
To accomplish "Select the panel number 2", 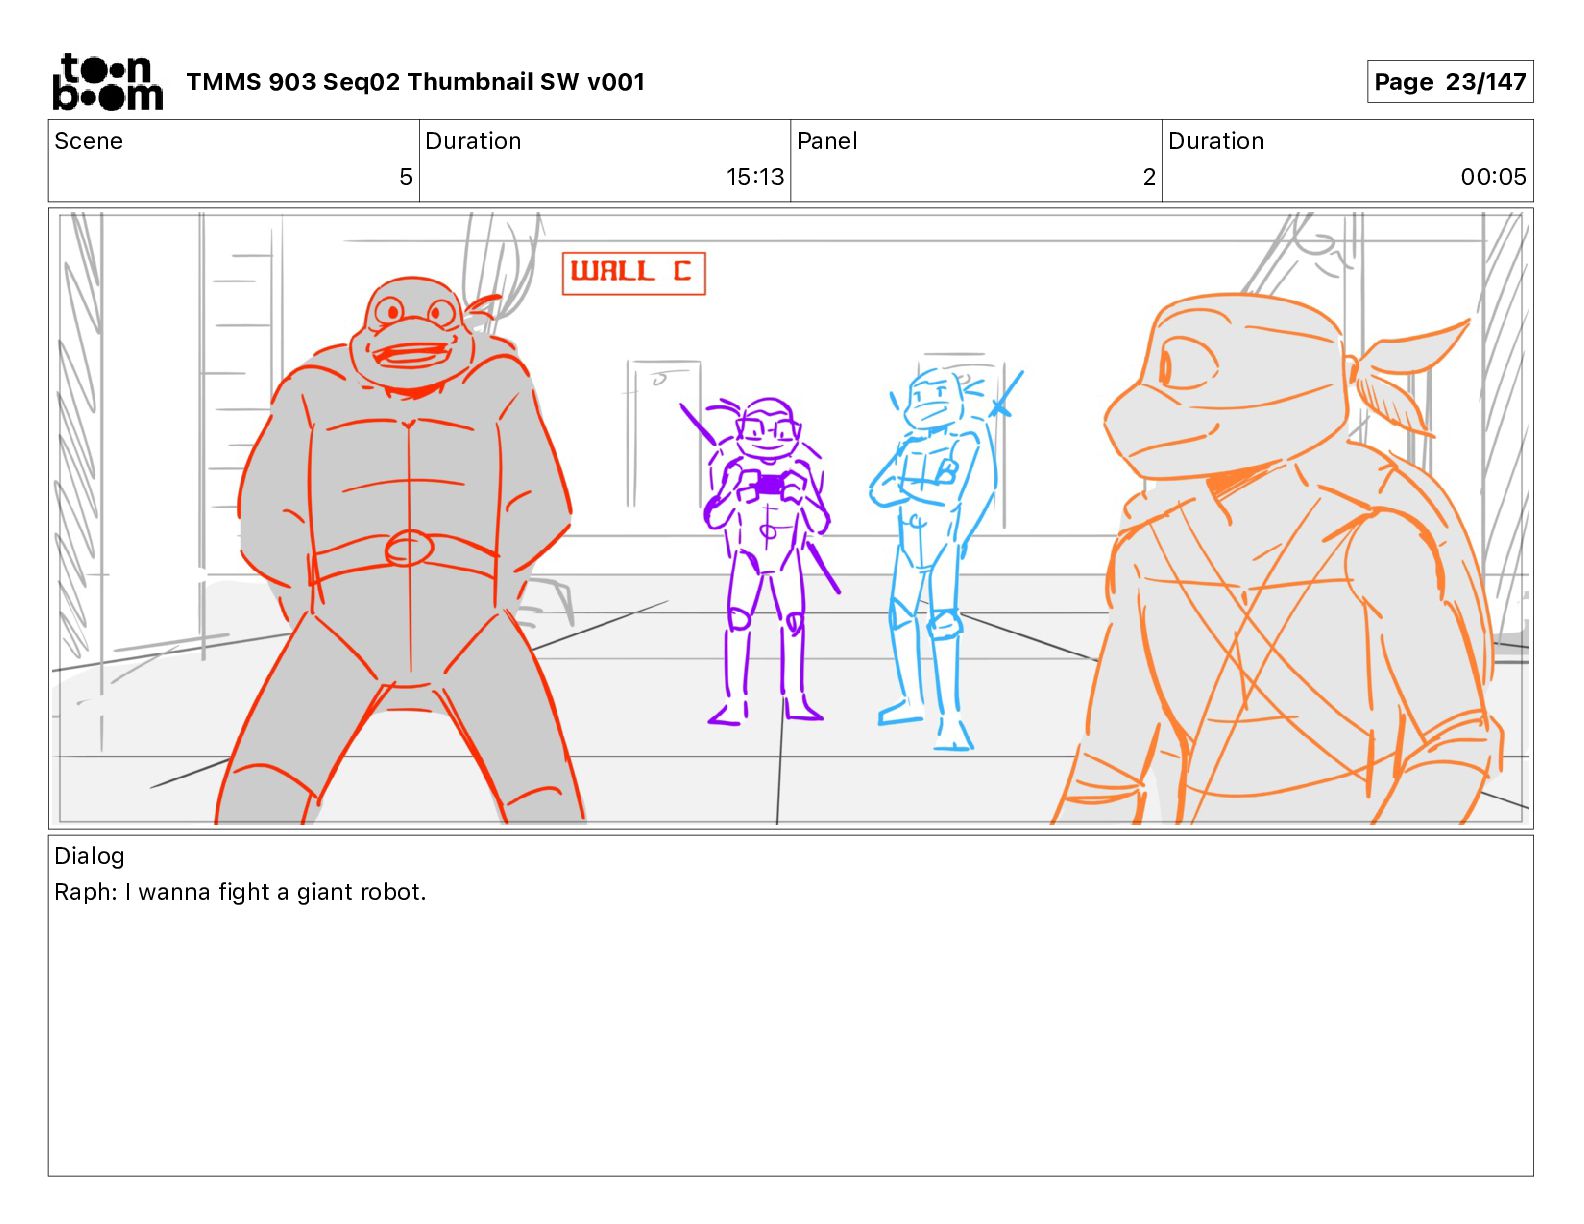I will tap(1149, 177).
